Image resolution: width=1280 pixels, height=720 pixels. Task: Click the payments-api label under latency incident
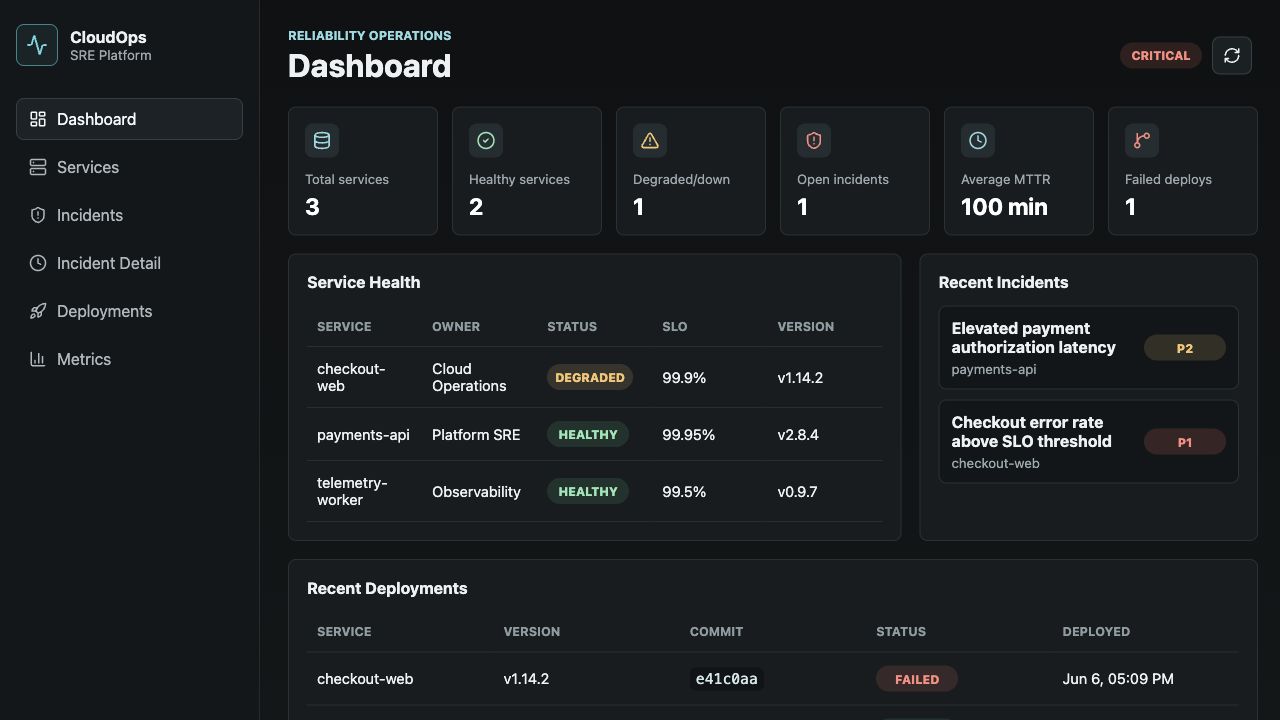pos(994,369)
